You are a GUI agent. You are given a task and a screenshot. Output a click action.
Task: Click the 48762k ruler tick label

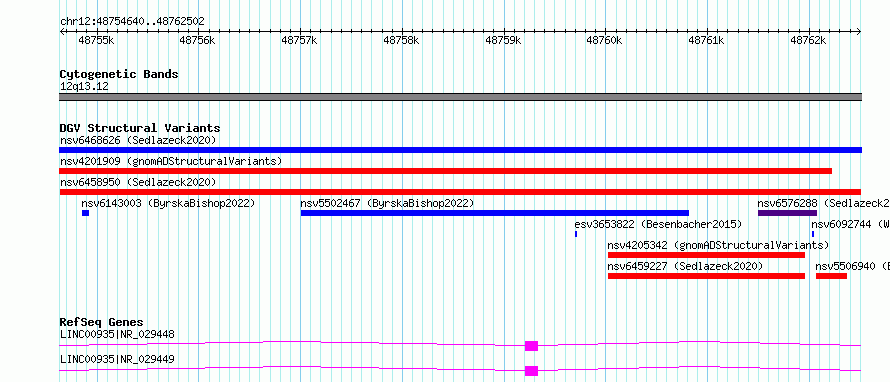tap(808, 41)
